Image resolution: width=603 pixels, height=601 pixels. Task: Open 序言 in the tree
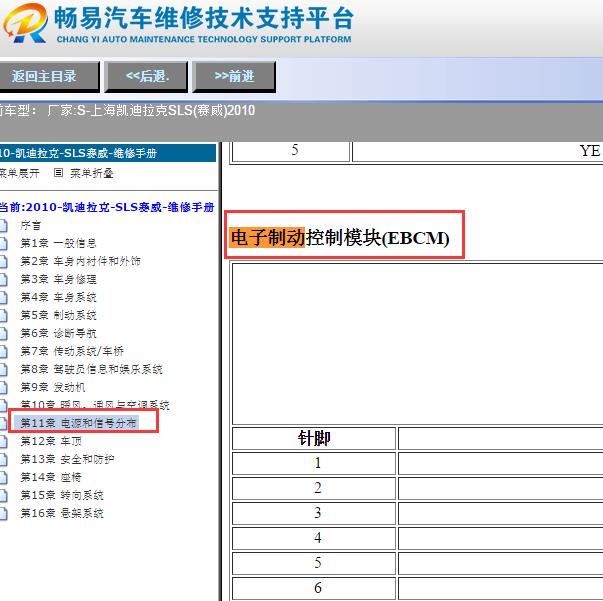pyautogui.click(x=31, y=225)
